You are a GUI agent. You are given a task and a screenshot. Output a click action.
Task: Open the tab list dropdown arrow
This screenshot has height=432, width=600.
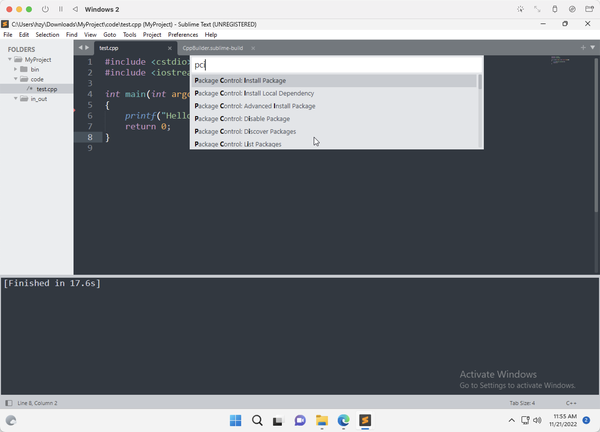pyautogui.click(x=592, y=47)
